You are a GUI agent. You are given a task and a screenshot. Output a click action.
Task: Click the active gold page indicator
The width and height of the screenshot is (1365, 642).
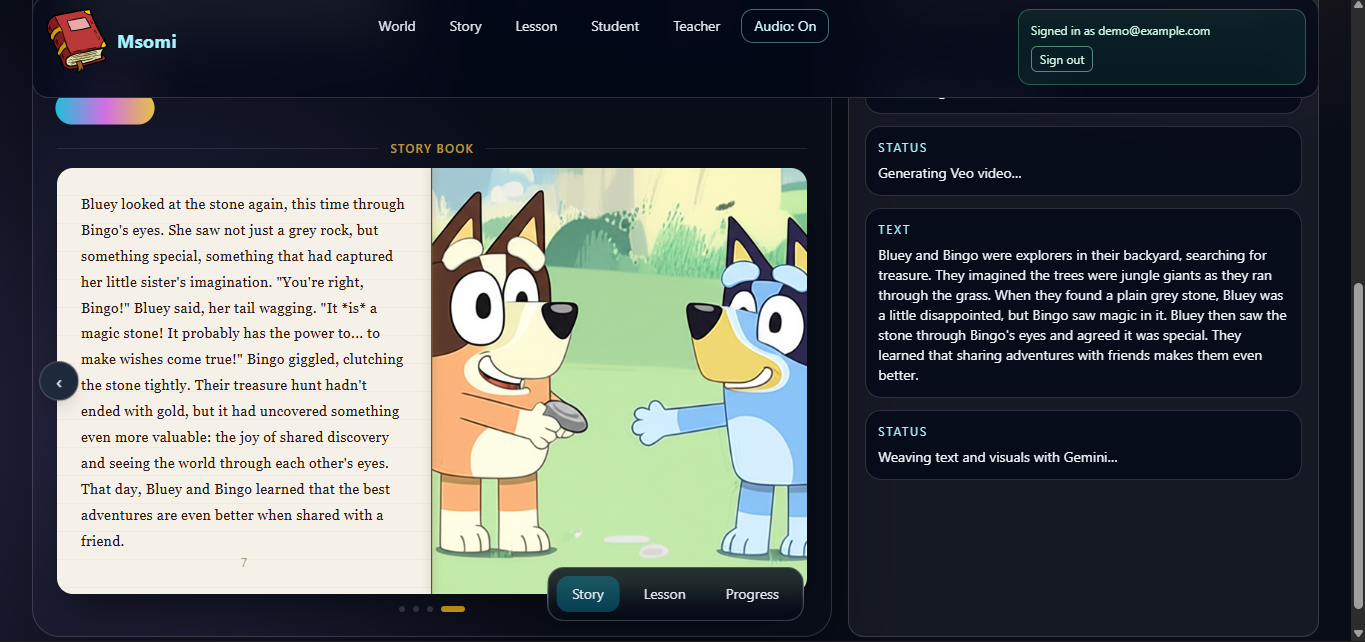click(453, 609)
